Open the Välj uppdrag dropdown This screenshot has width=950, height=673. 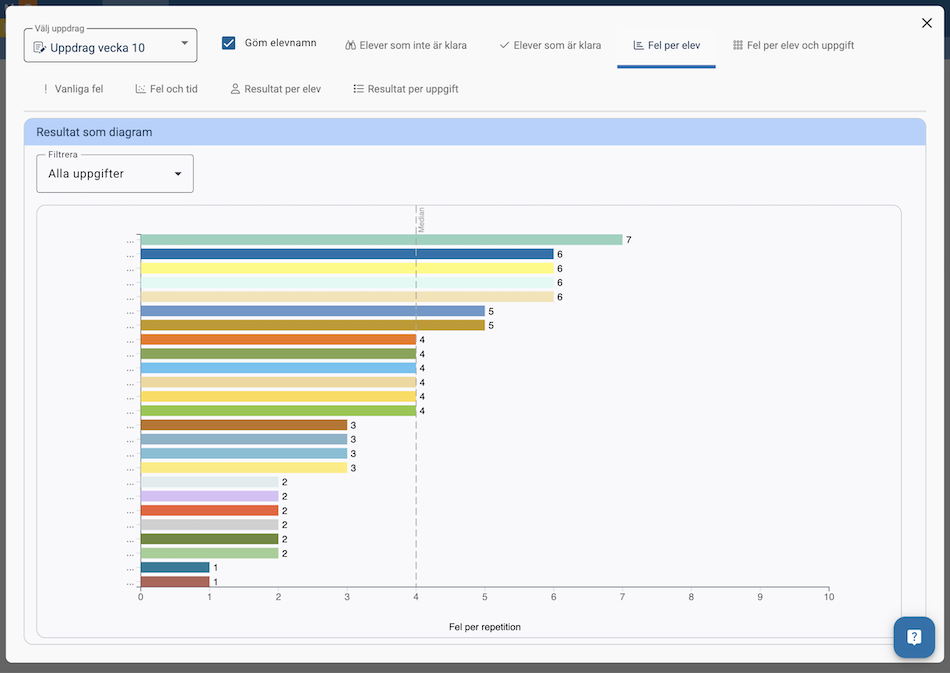pos(110,46)
